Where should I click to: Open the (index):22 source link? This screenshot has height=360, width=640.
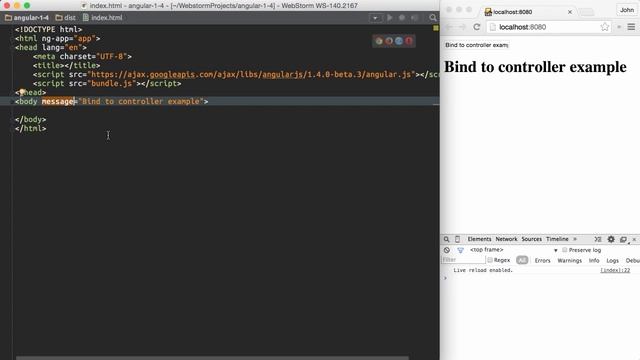point(615,270)
